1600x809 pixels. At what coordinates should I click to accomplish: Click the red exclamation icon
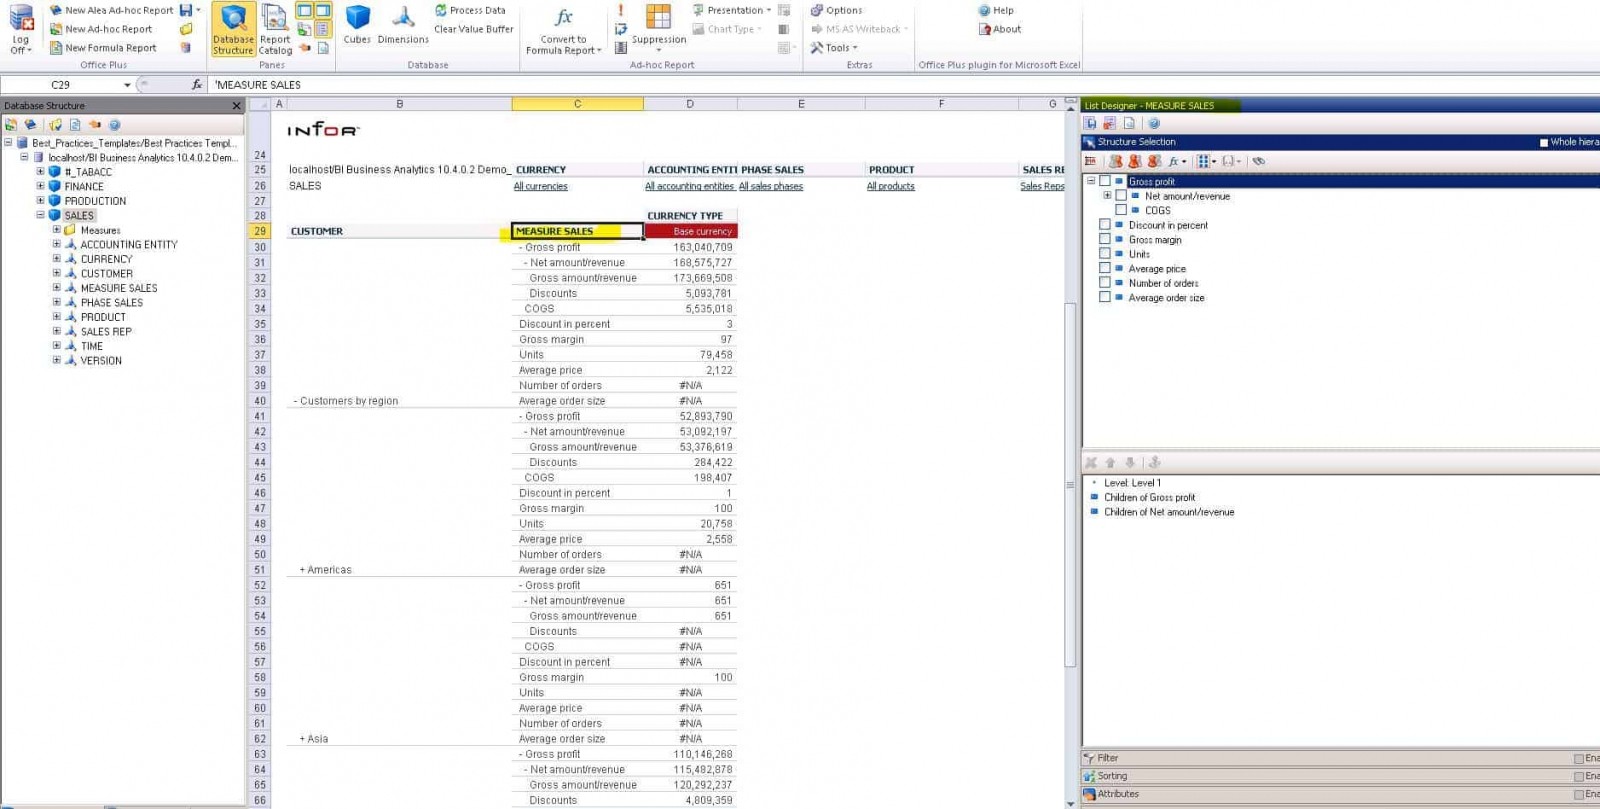pyautogui.click(x=621, y=10)
